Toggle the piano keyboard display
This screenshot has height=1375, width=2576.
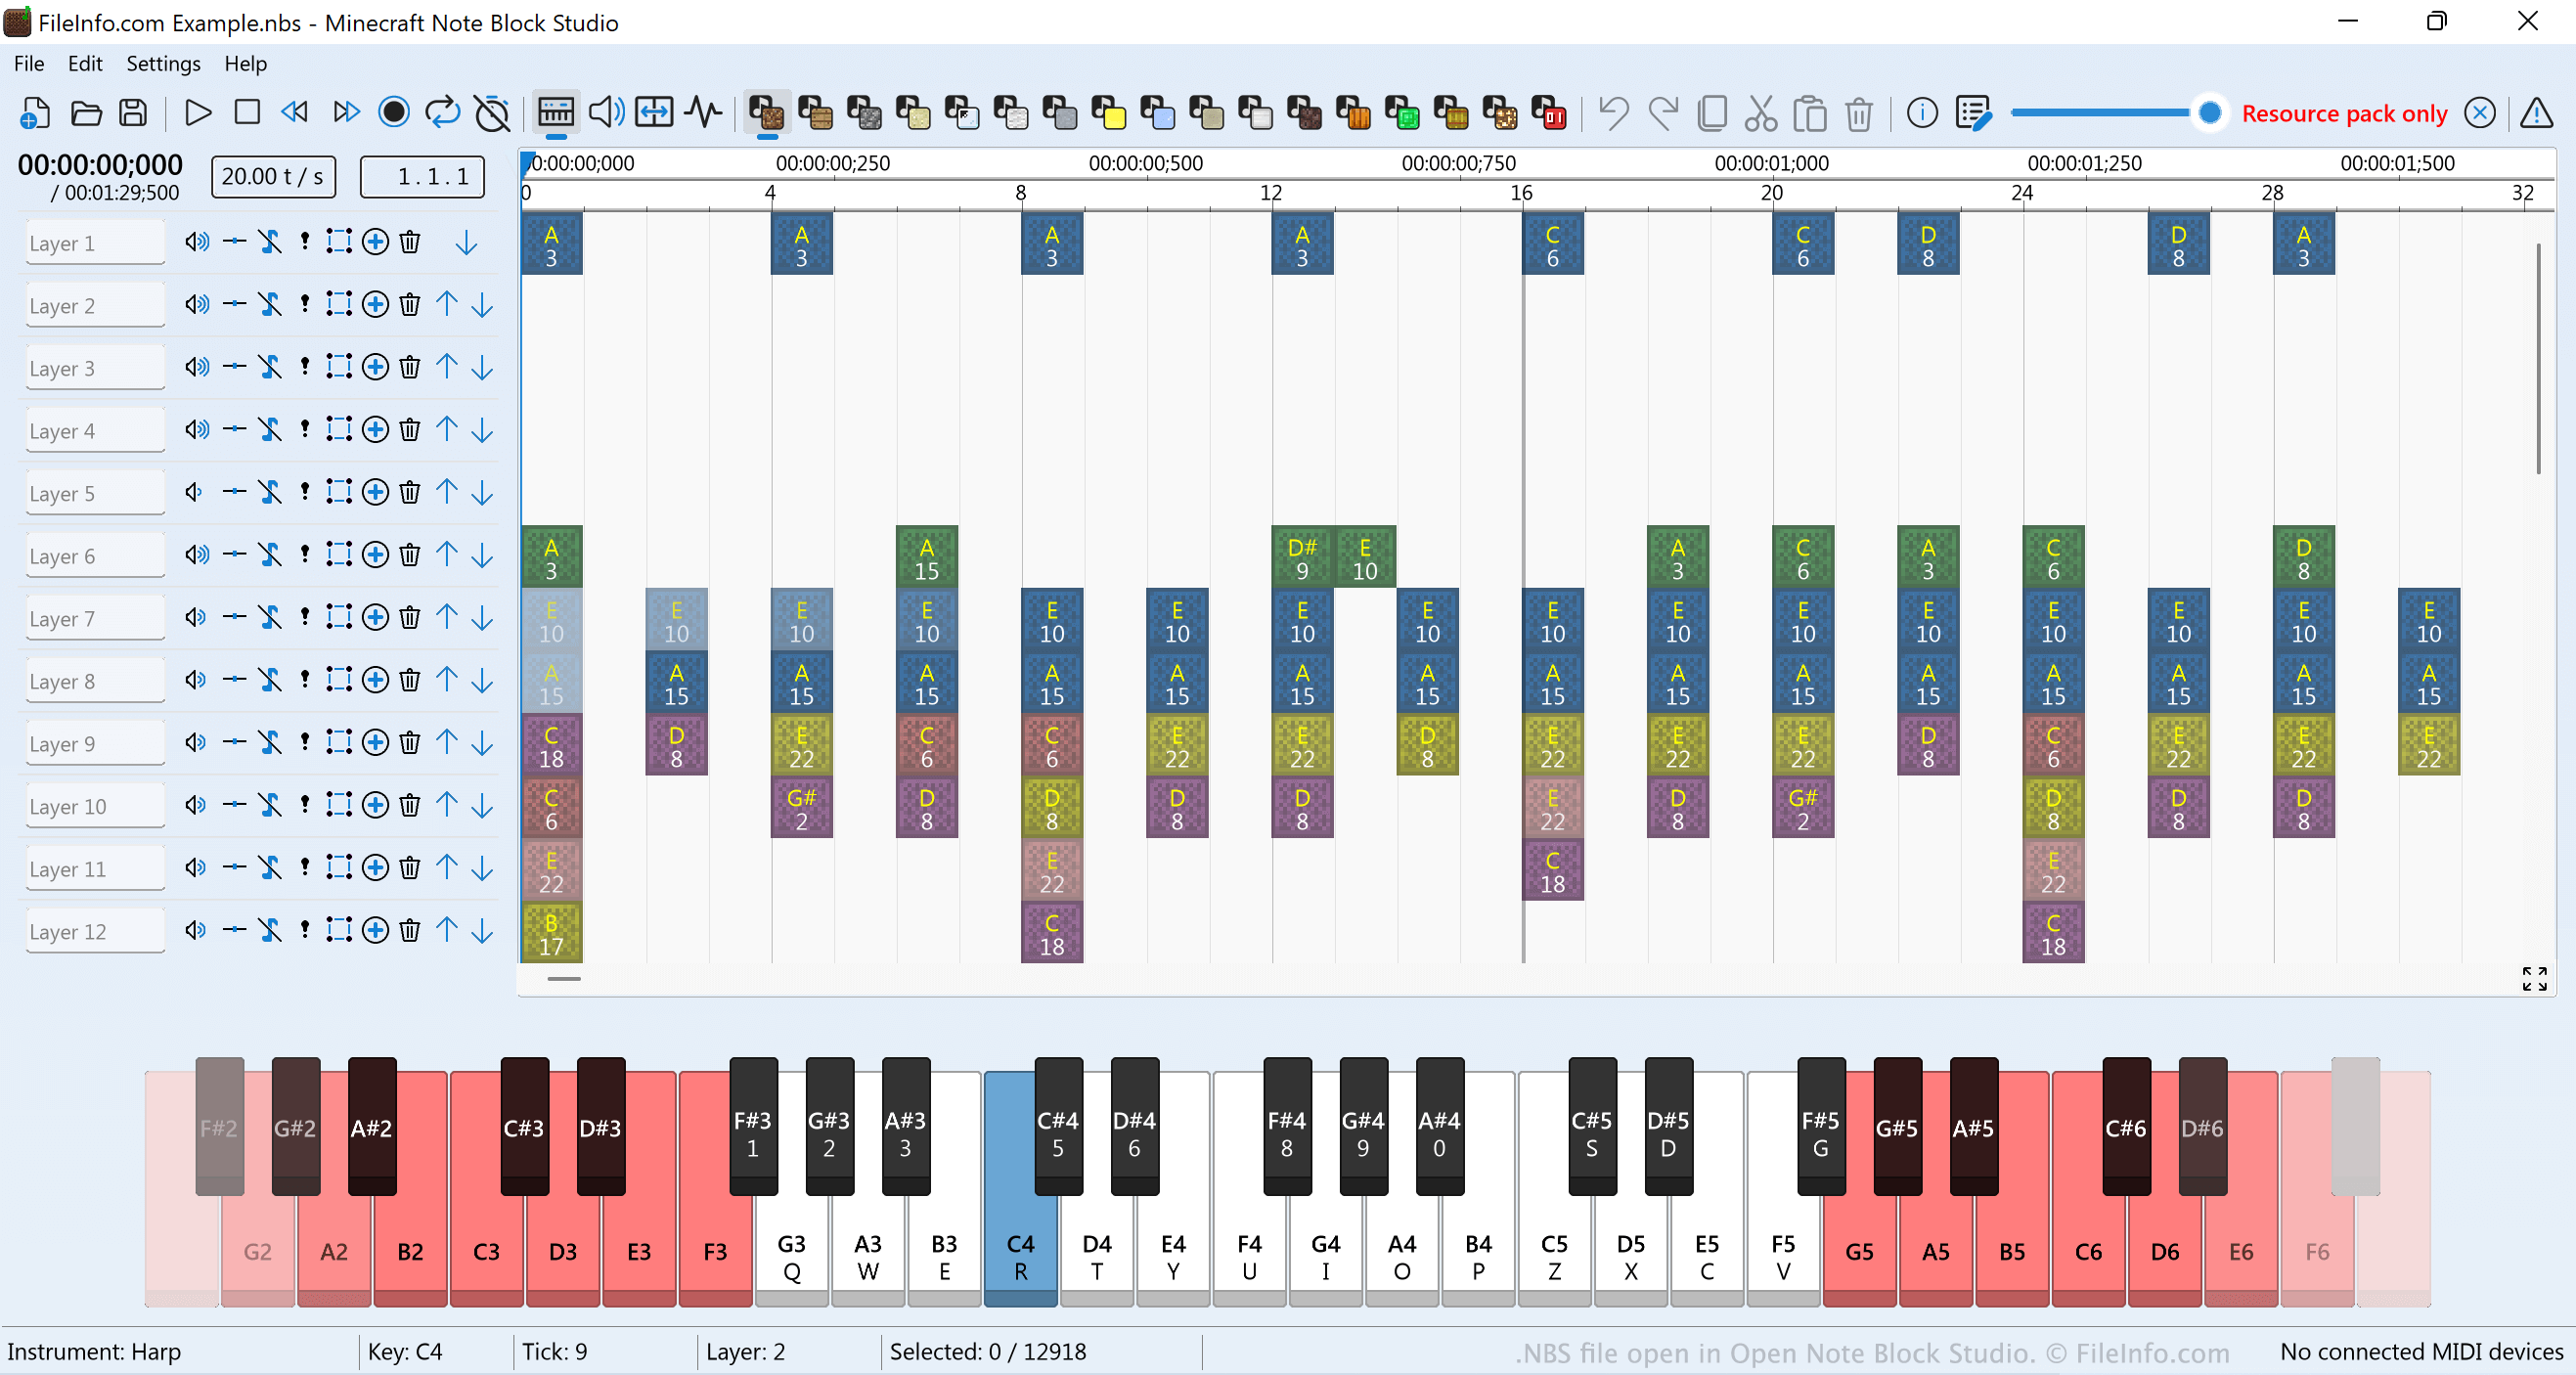pyautogui.click(x=556, y=113)
